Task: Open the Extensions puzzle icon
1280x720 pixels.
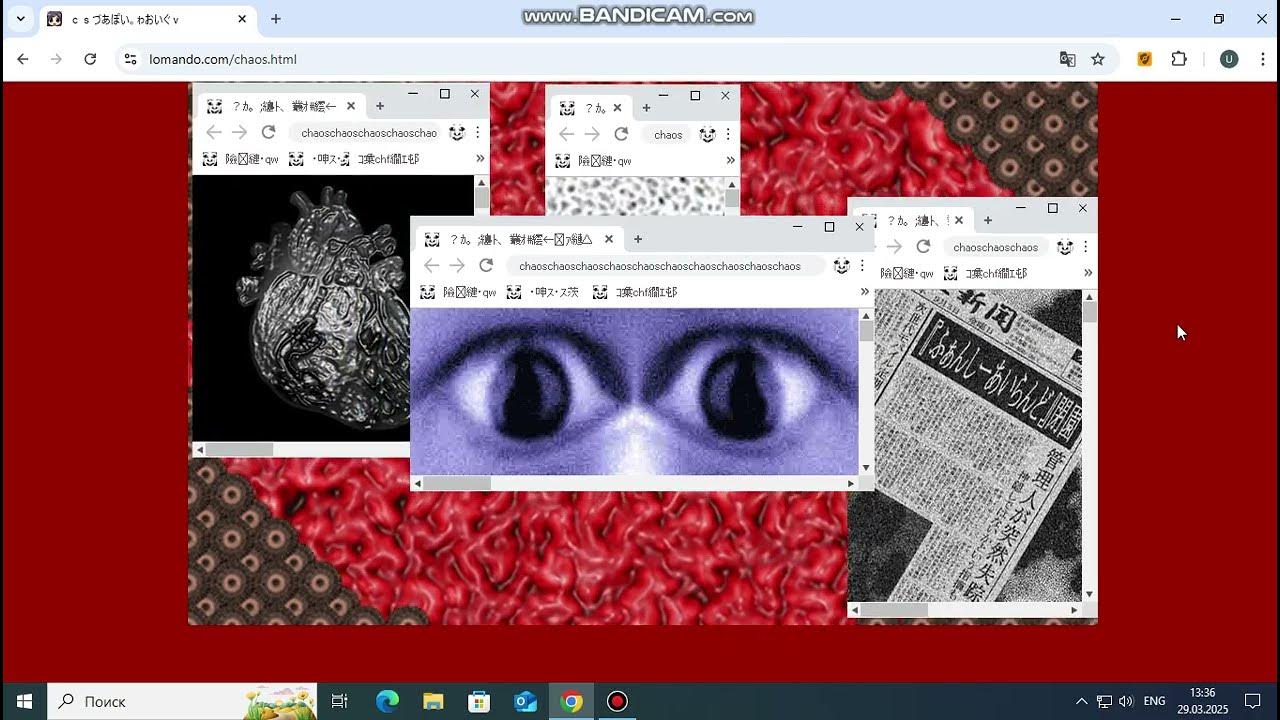Action: point(1179,59)
